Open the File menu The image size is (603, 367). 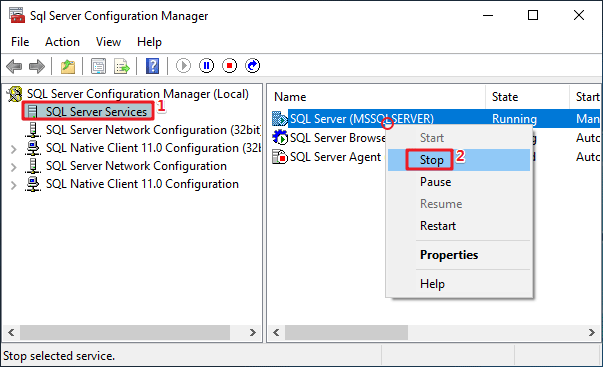point(20,42)
